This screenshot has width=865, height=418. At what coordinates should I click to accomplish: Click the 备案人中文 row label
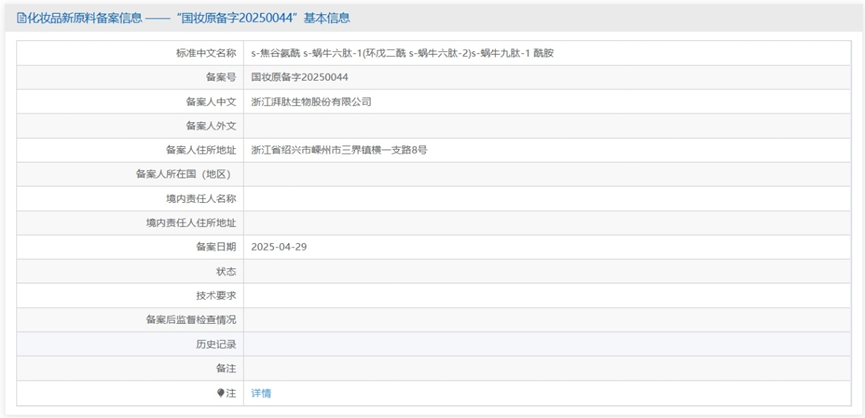pos(211,101)
